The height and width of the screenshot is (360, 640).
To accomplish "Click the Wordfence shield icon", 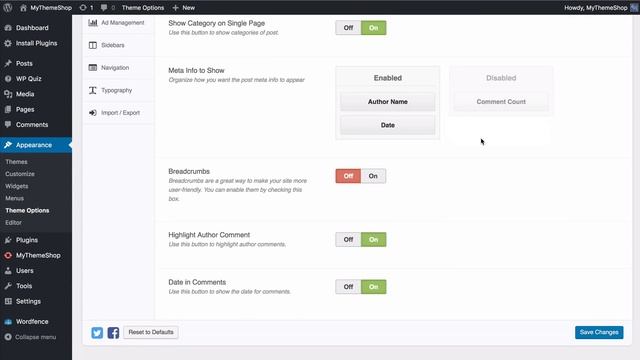I will tap(8, 322).
